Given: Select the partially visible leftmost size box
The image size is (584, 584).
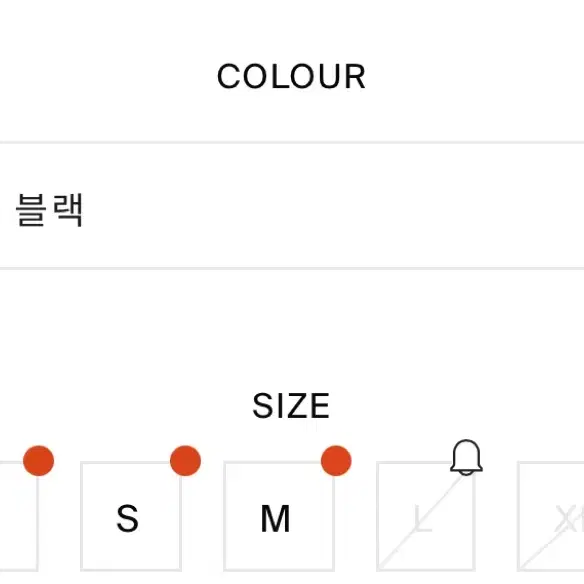Looking at the screenshot, I should 19,516.
